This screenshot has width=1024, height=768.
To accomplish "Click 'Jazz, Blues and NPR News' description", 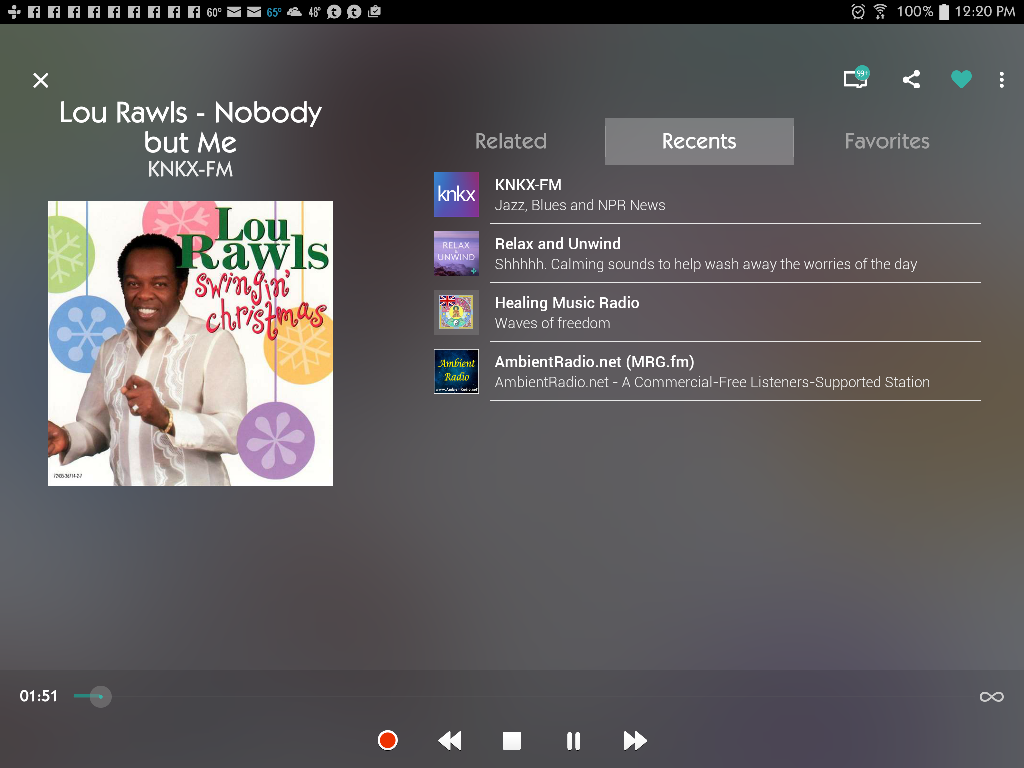I will pos(580,205).
